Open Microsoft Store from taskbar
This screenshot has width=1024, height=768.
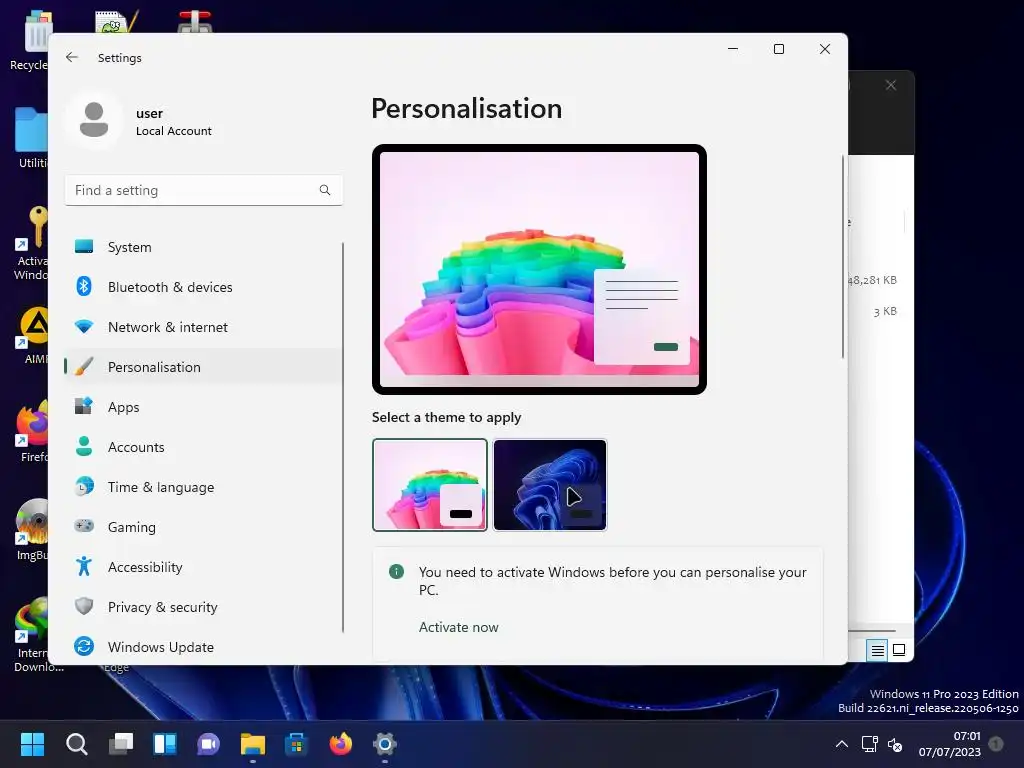click(x=296, y=744)
